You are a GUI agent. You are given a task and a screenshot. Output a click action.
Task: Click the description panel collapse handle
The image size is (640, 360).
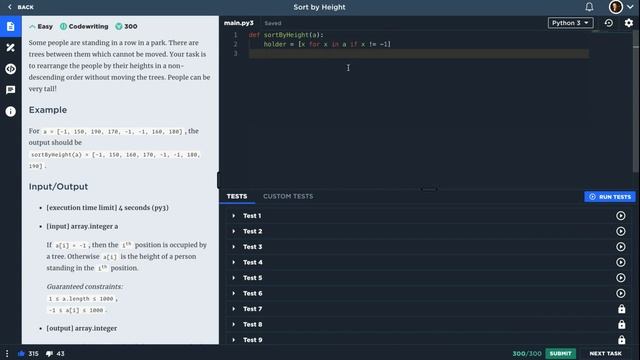pos(219,180)
